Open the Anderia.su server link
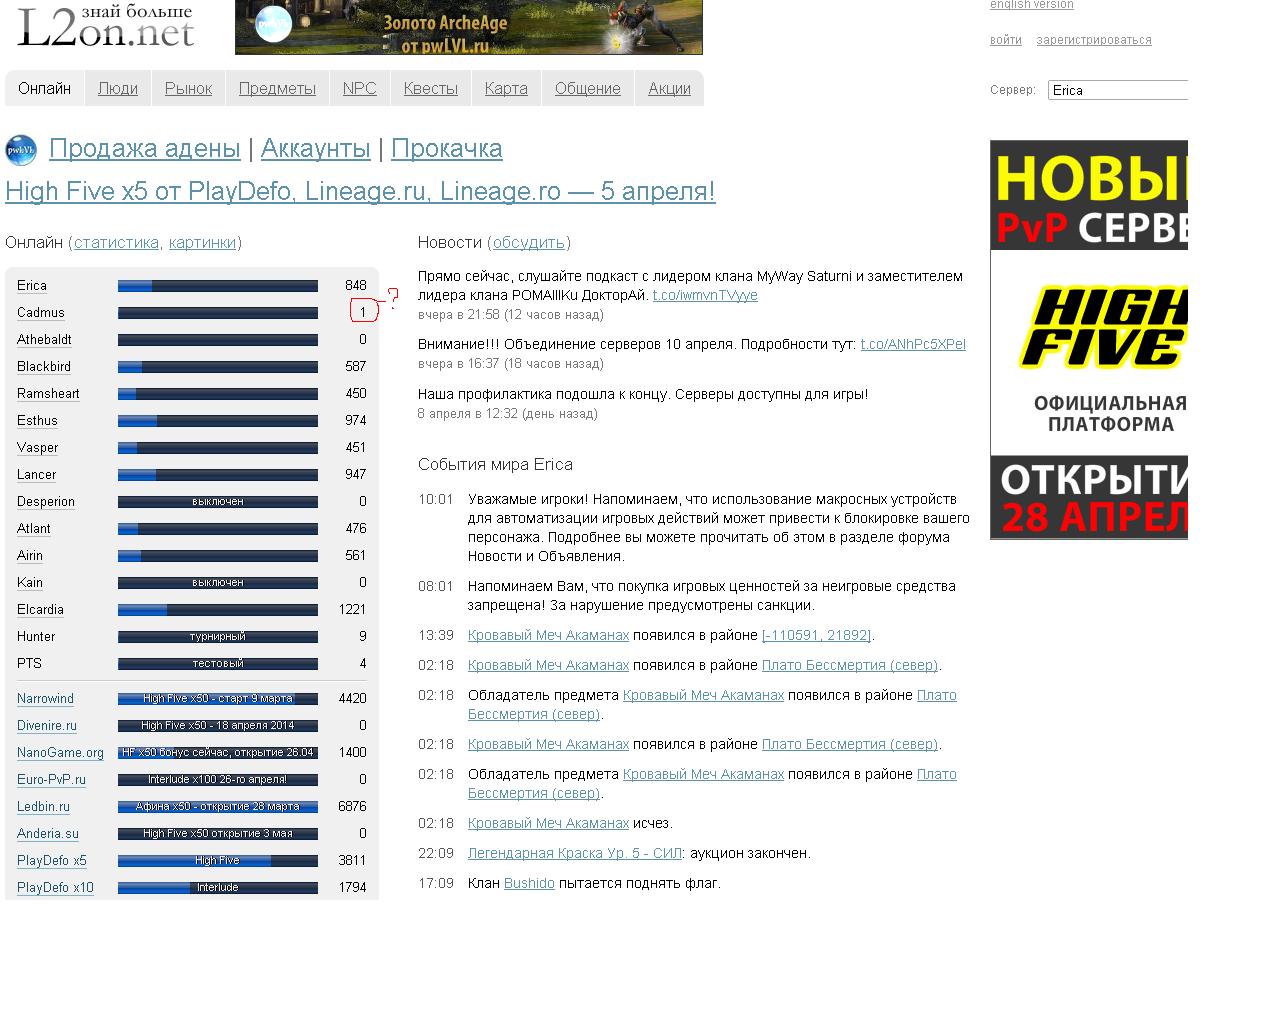 tap(48, 834)
